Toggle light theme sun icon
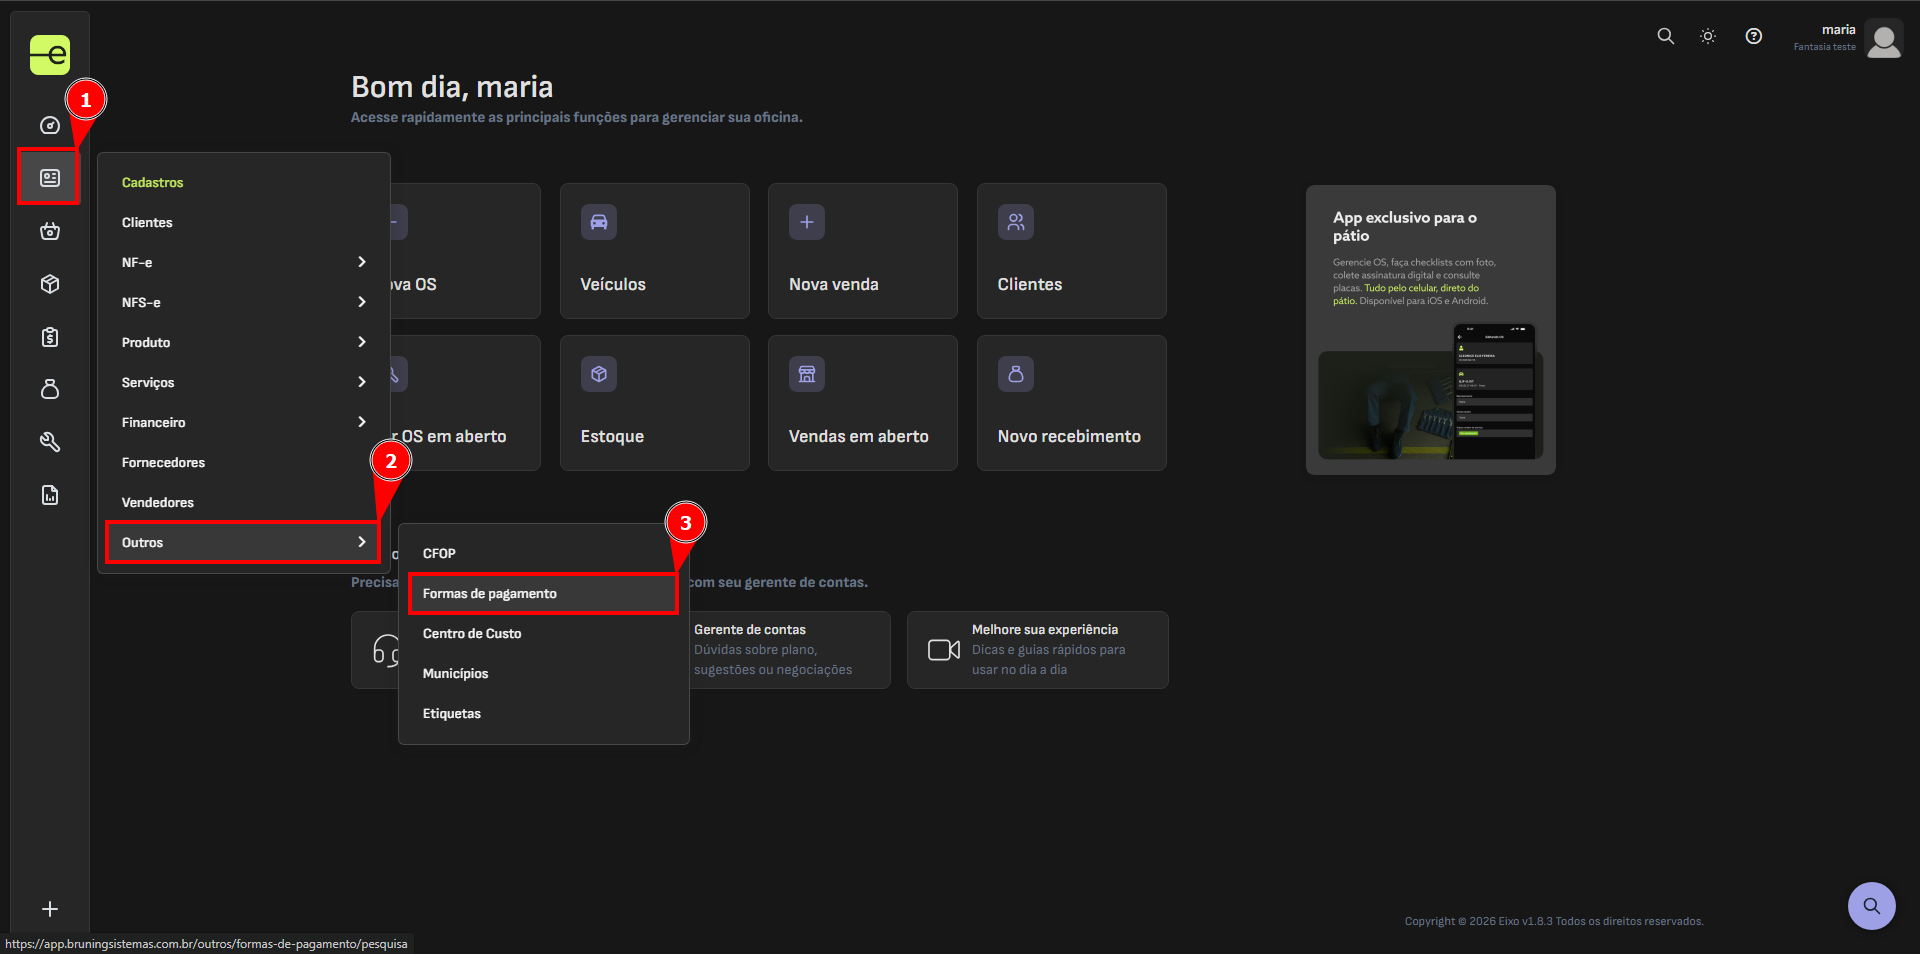 coord(1708,36)
